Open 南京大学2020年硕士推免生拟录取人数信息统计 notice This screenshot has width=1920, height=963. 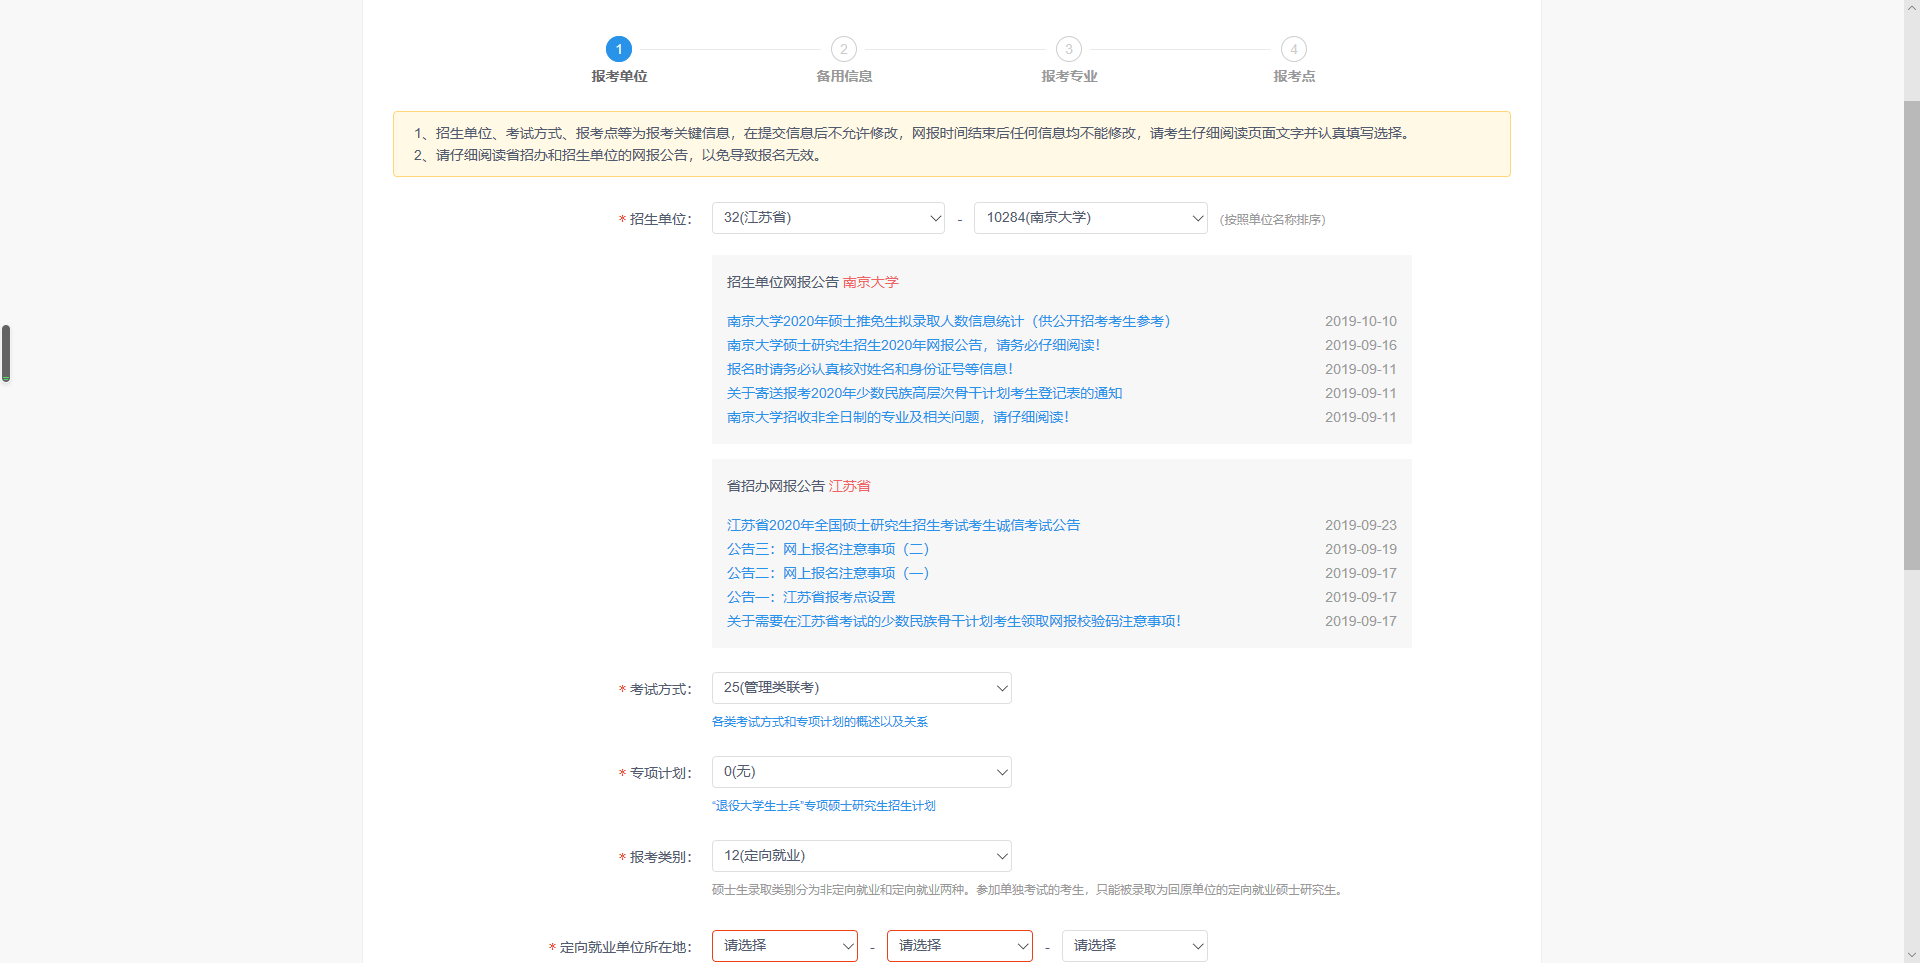click(x=948, y=321)
